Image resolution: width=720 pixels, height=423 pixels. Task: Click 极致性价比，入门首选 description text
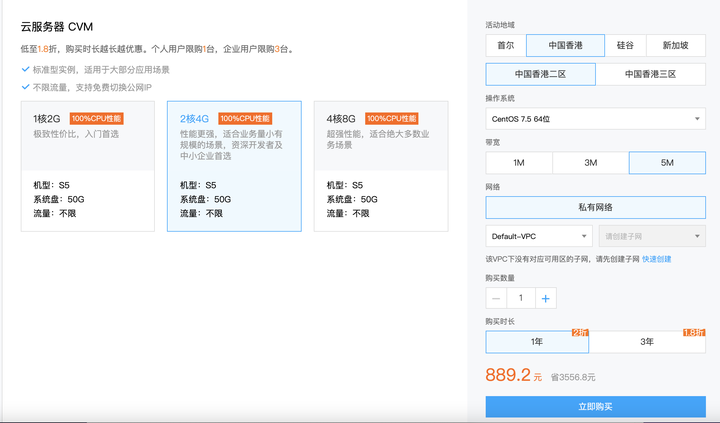(x=76, y=134)
